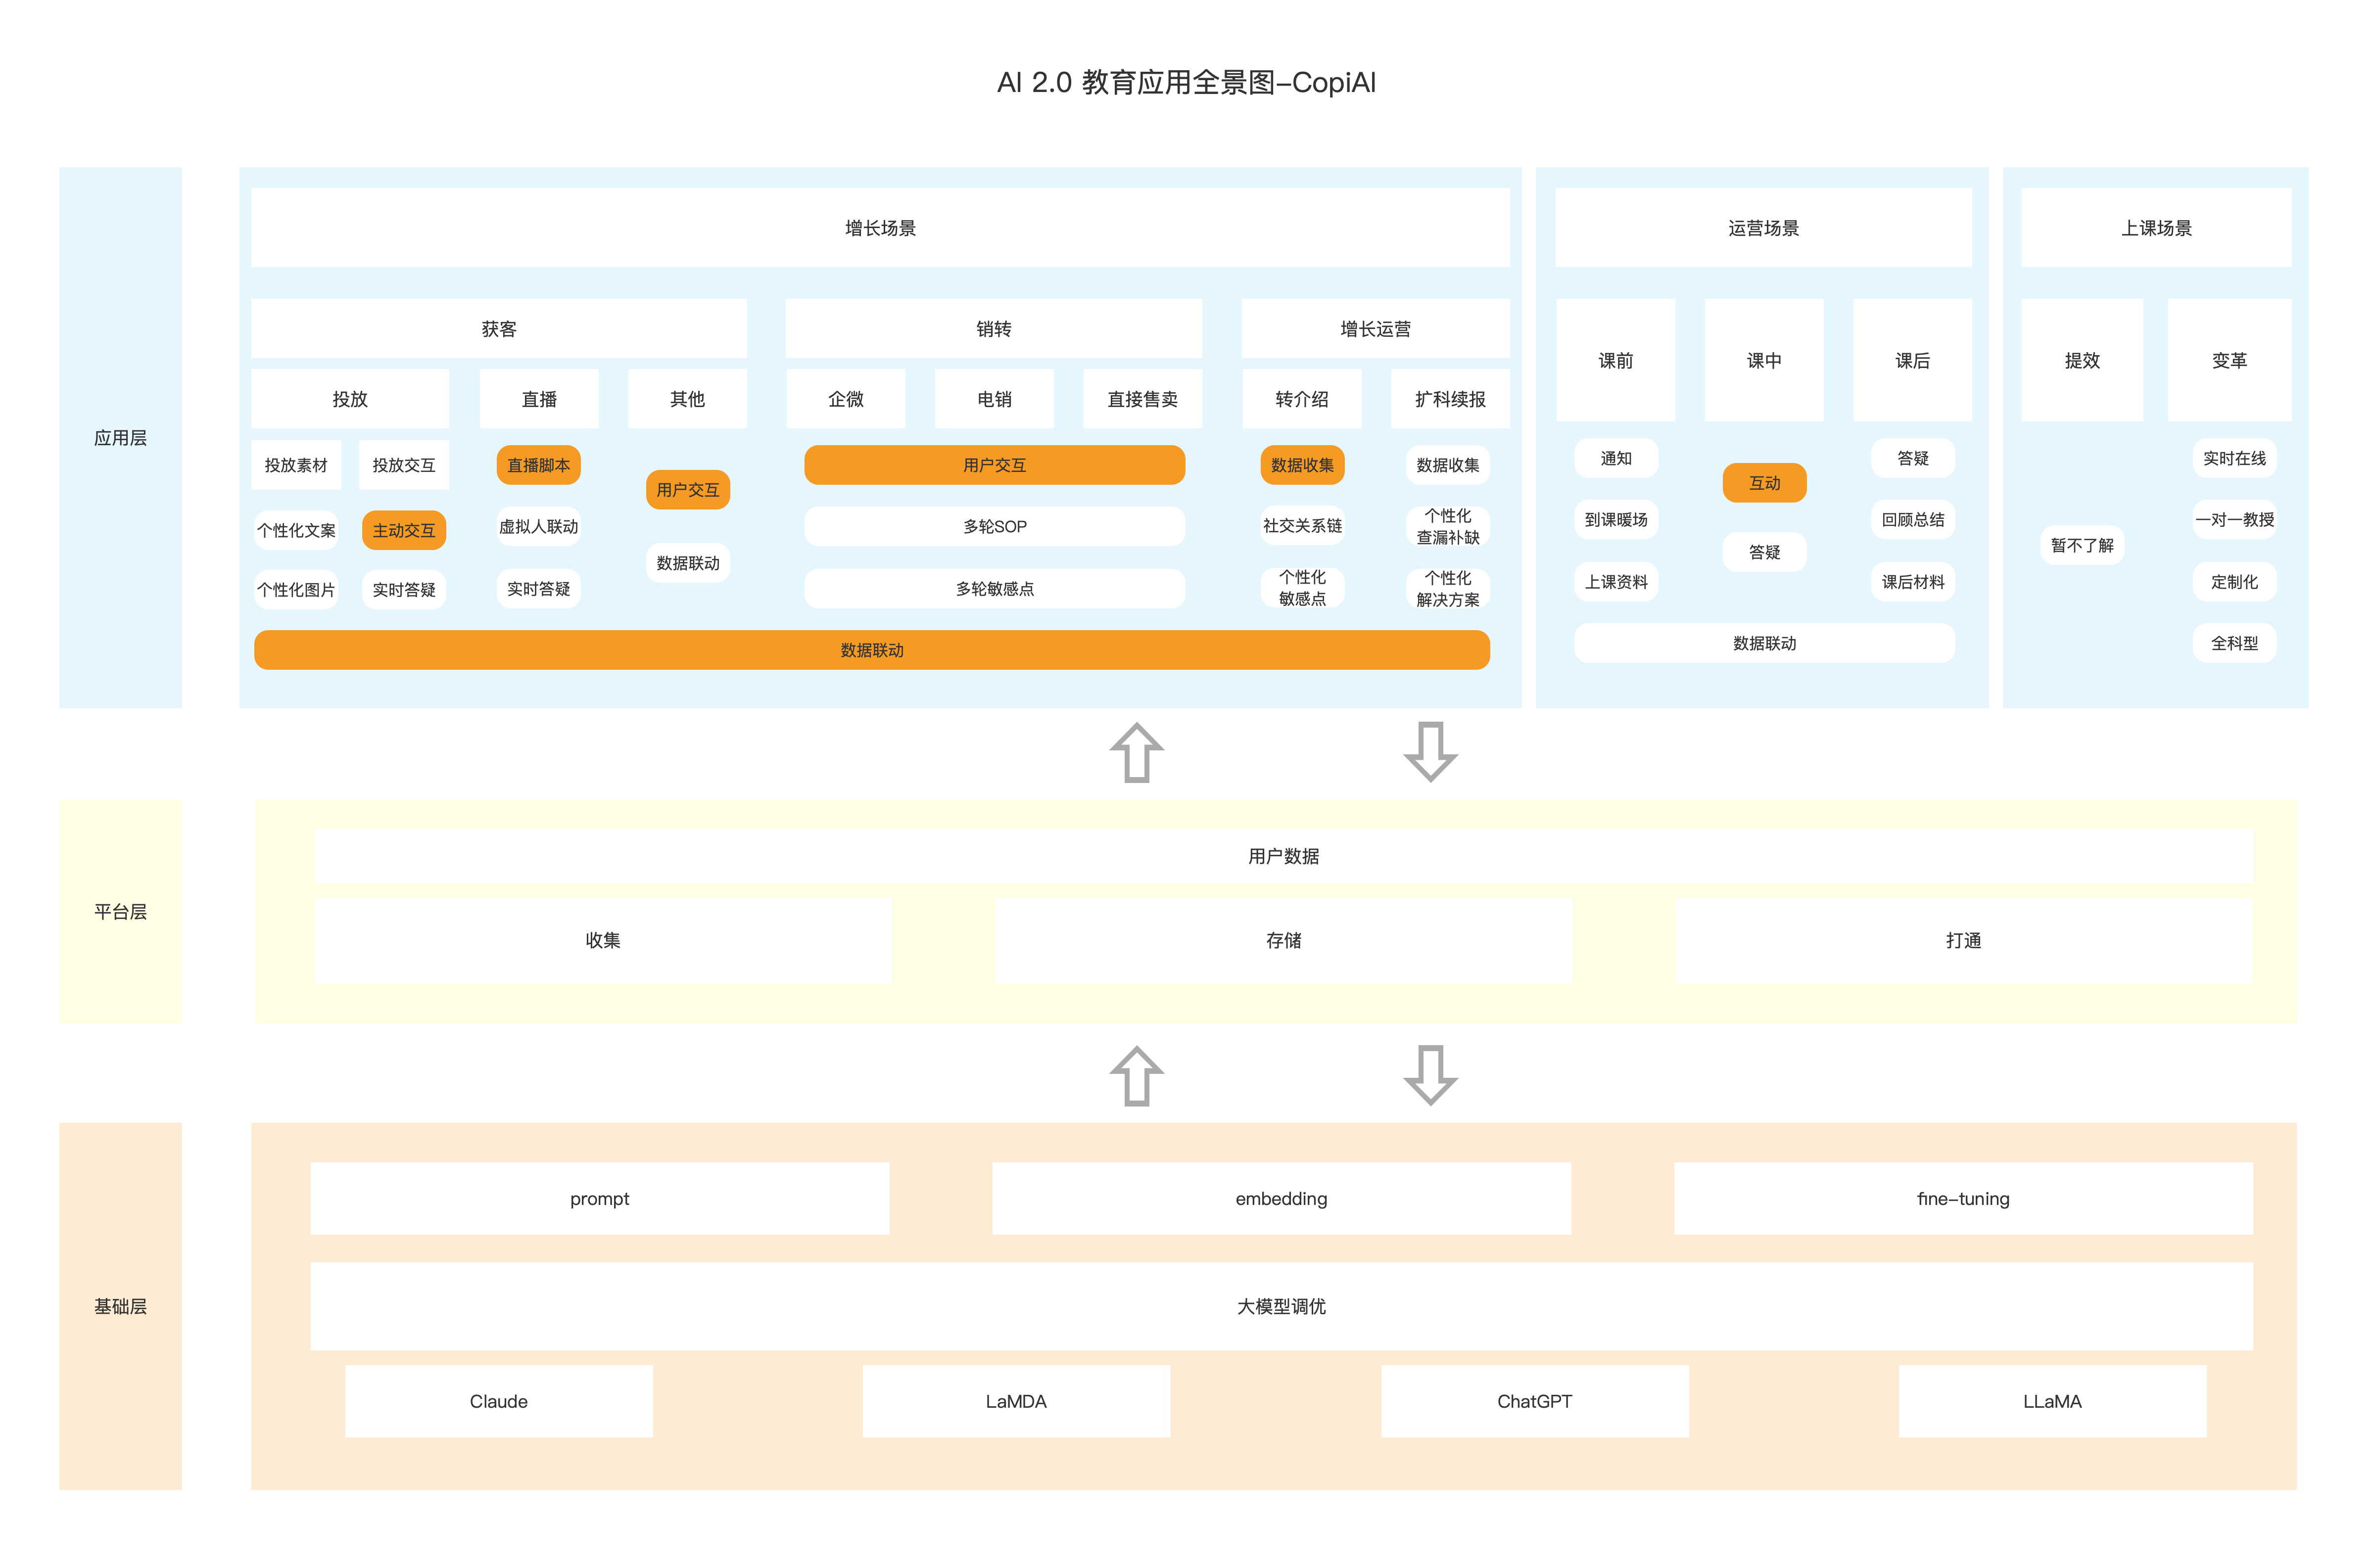Click the up arrow above the foundation layer
The width and height of the screenshot is (2375, 1568).
1136,1076
